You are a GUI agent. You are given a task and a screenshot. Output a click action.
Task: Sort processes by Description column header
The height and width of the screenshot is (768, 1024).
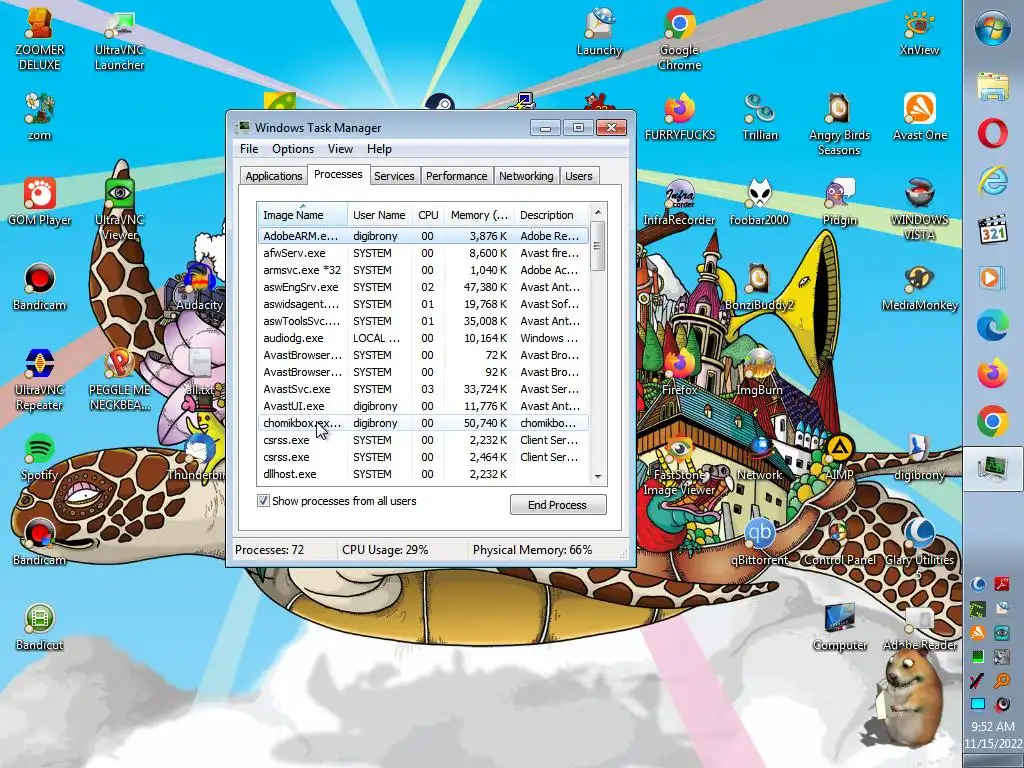pos(551,215)
